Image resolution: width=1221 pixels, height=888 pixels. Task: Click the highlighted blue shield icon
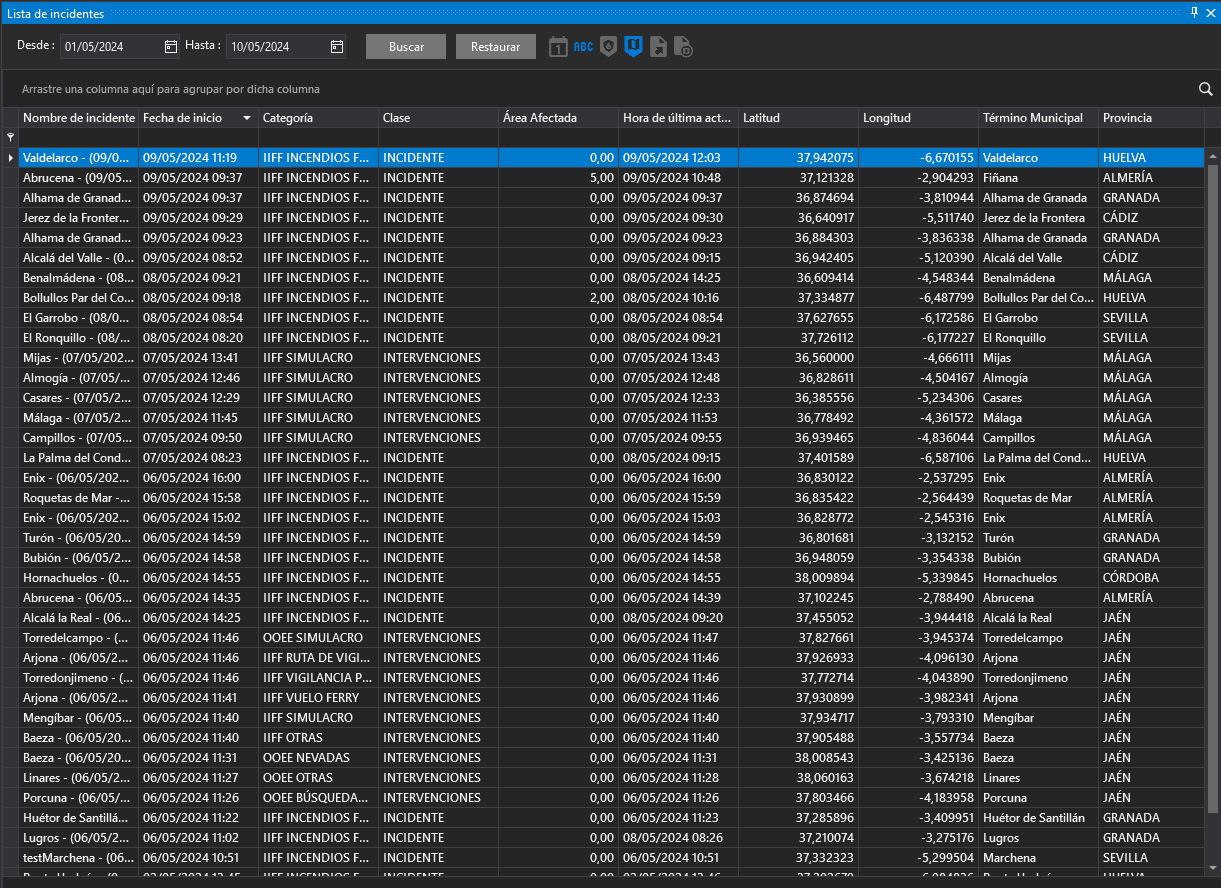click(x=633, y=47)
